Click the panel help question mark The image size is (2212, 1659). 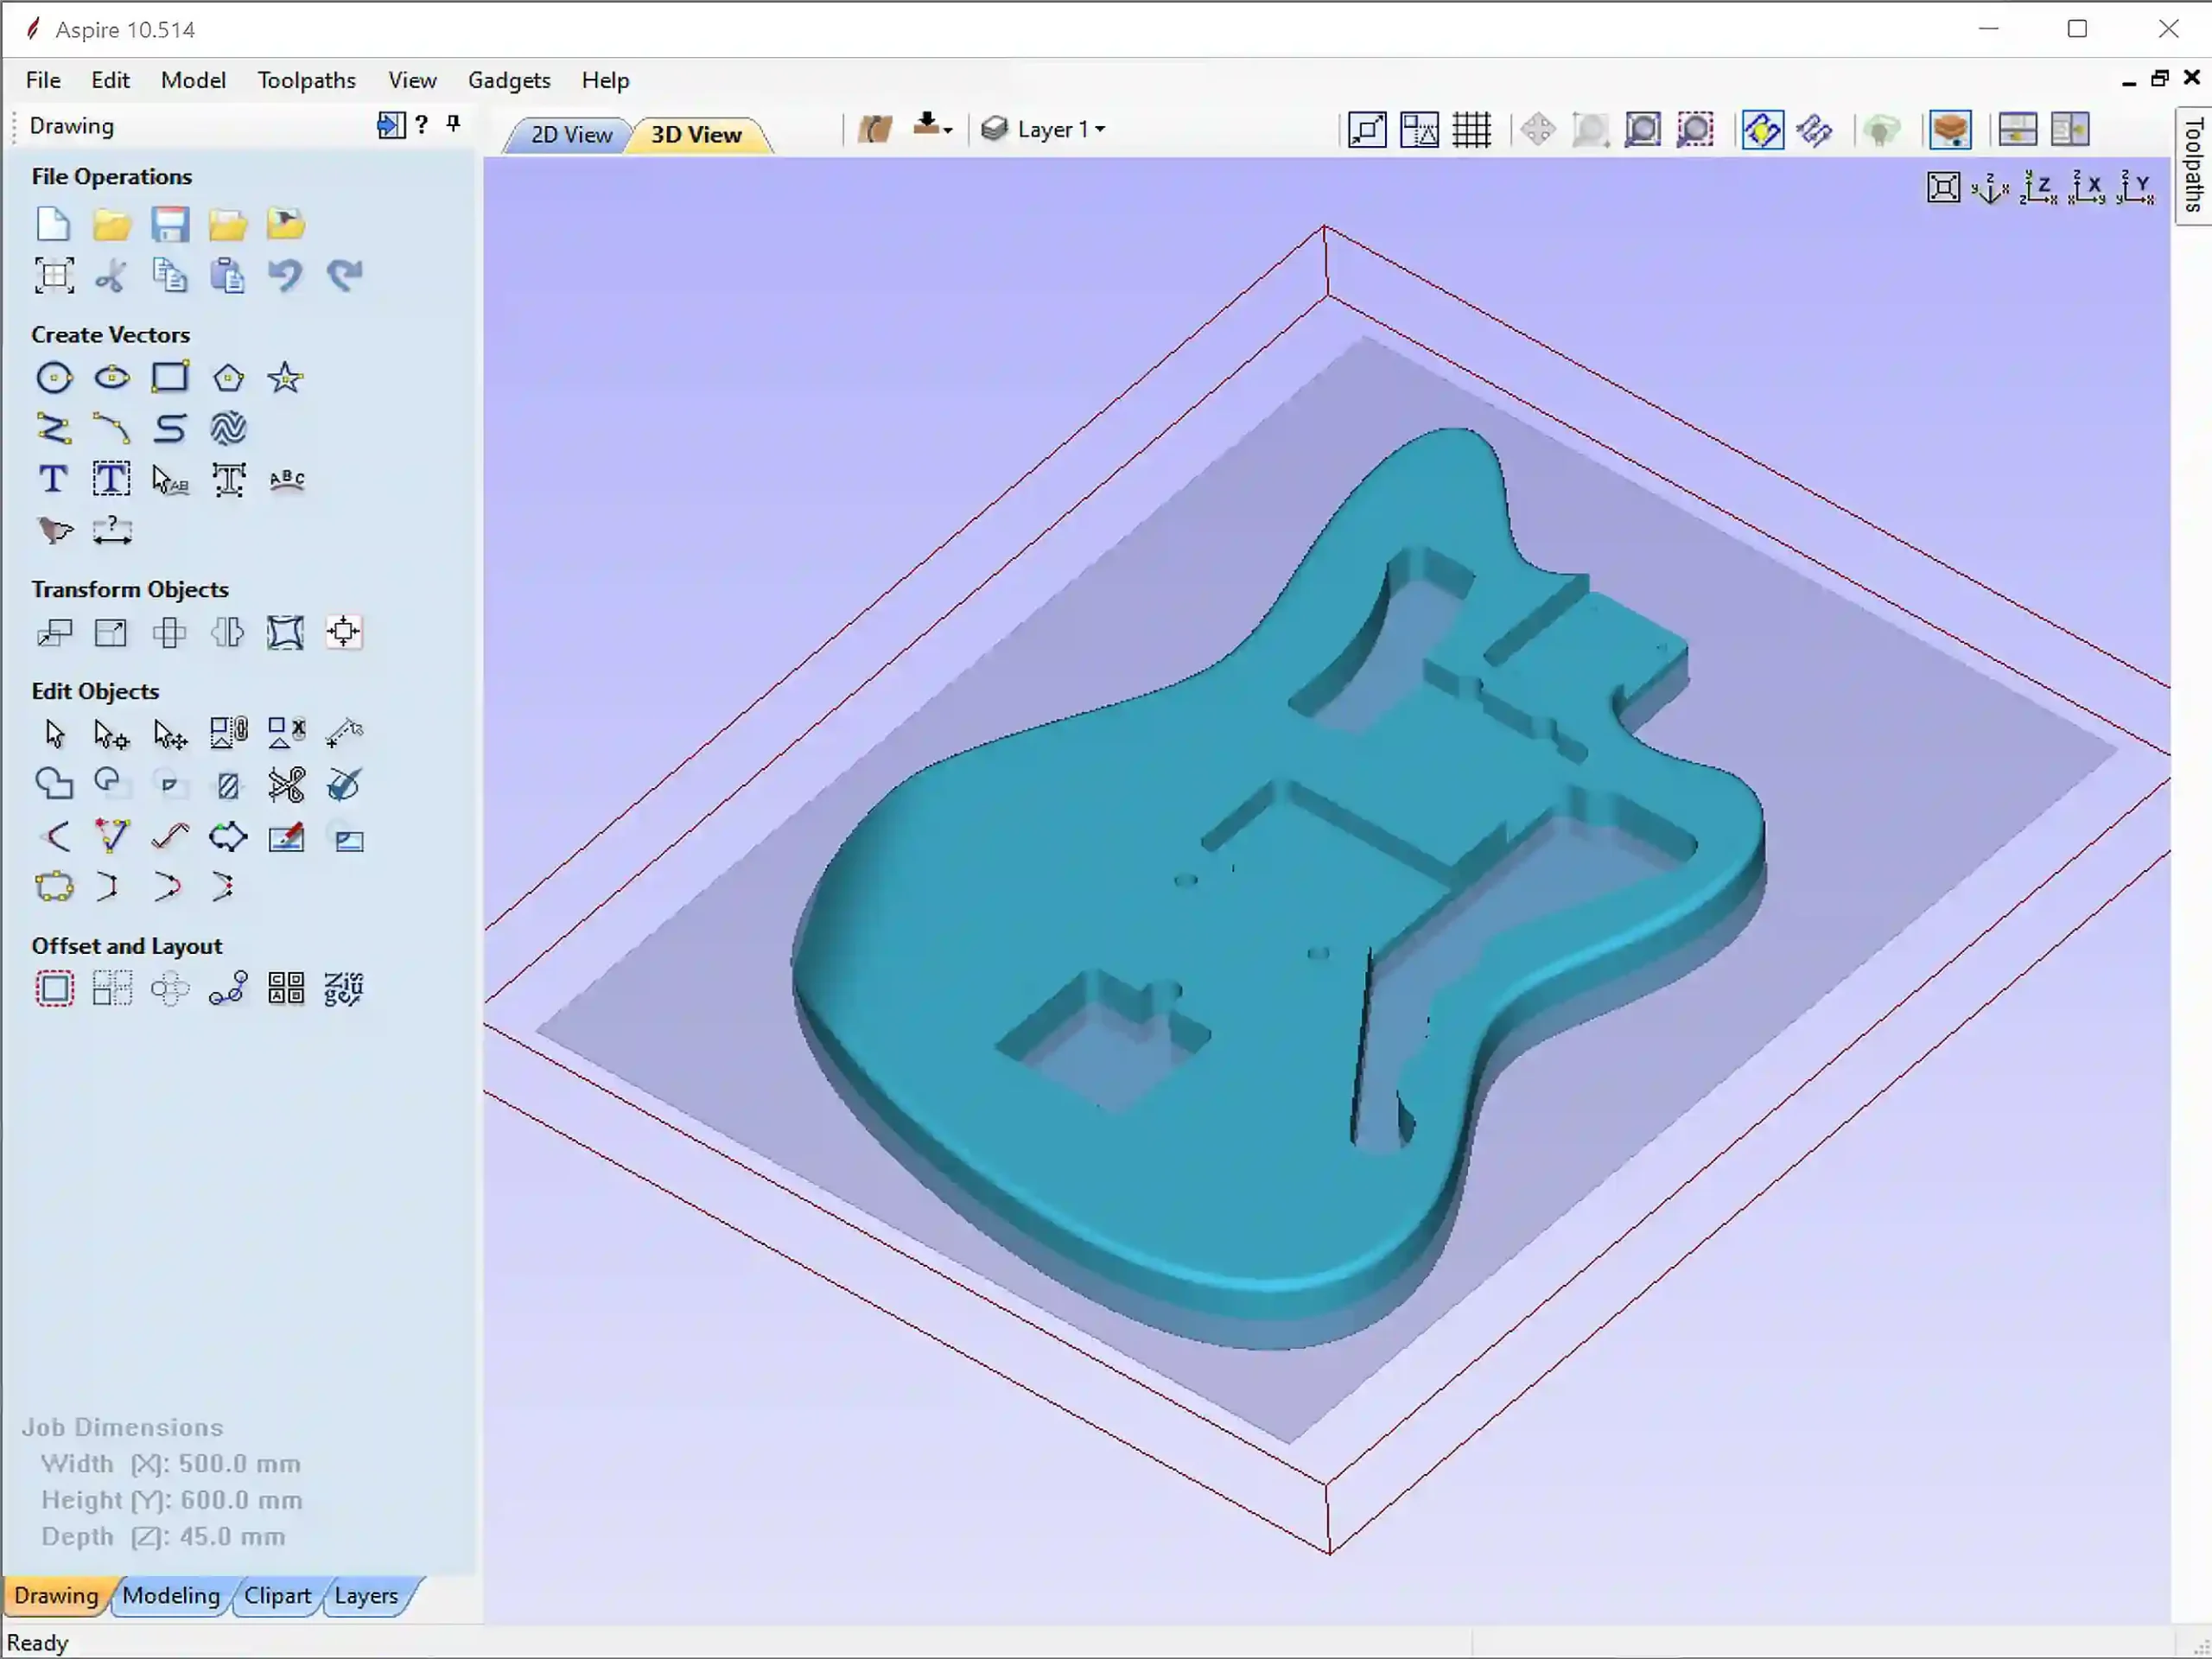click(x=422, y=124)
